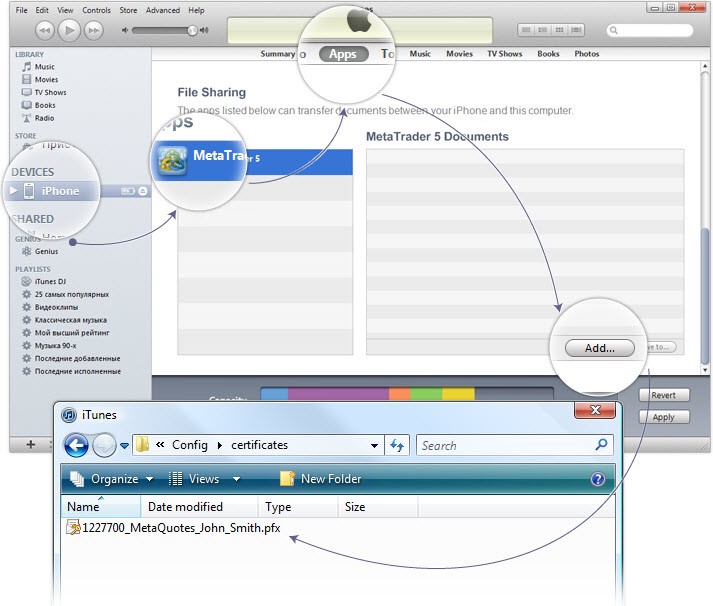The image size is (713, 606).
Task: Click the help question mark icon
Action: (x=598, y=479)
